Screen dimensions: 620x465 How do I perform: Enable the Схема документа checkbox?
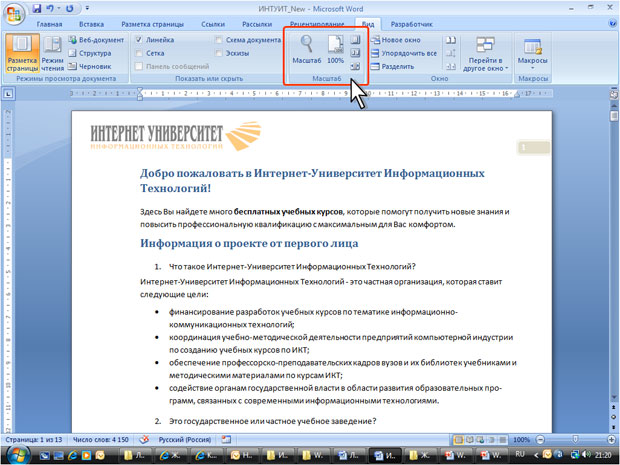pyautogui.click(x=219, y=40)
